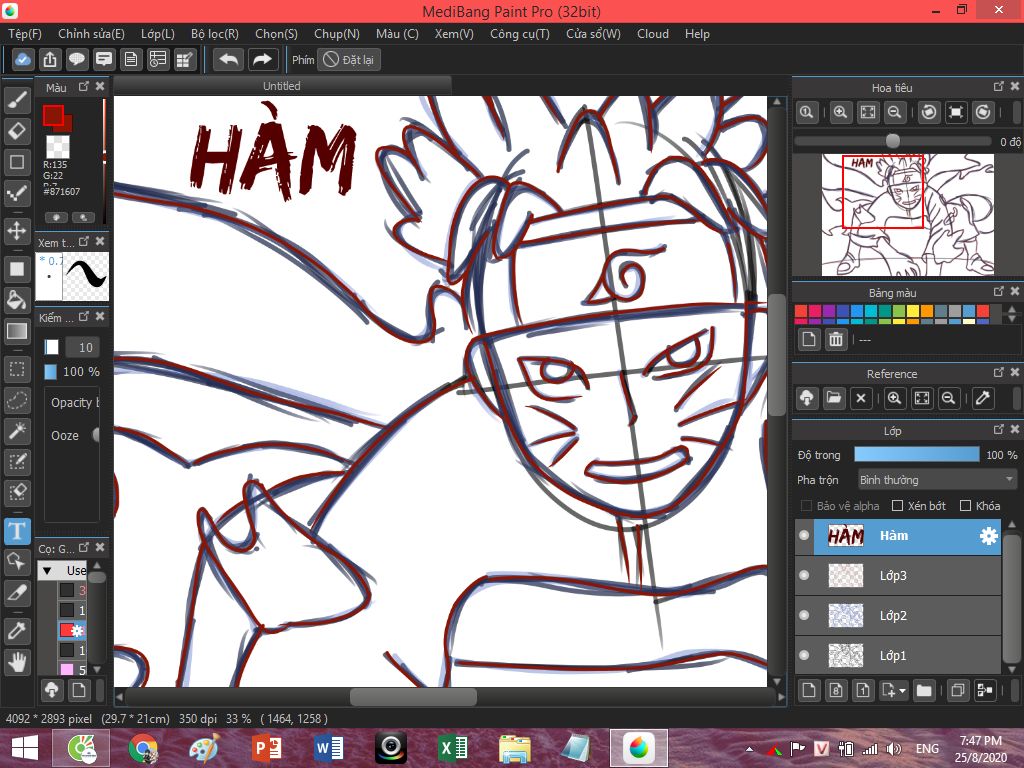
Task: Click the brush size value field 10
Action: coord(82,347)
